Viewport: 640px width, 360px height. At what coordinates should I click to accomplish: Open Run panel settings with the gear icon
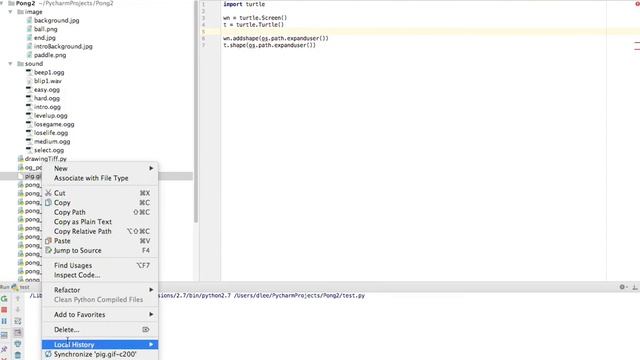pyautogui.click(x=622, y=287)
